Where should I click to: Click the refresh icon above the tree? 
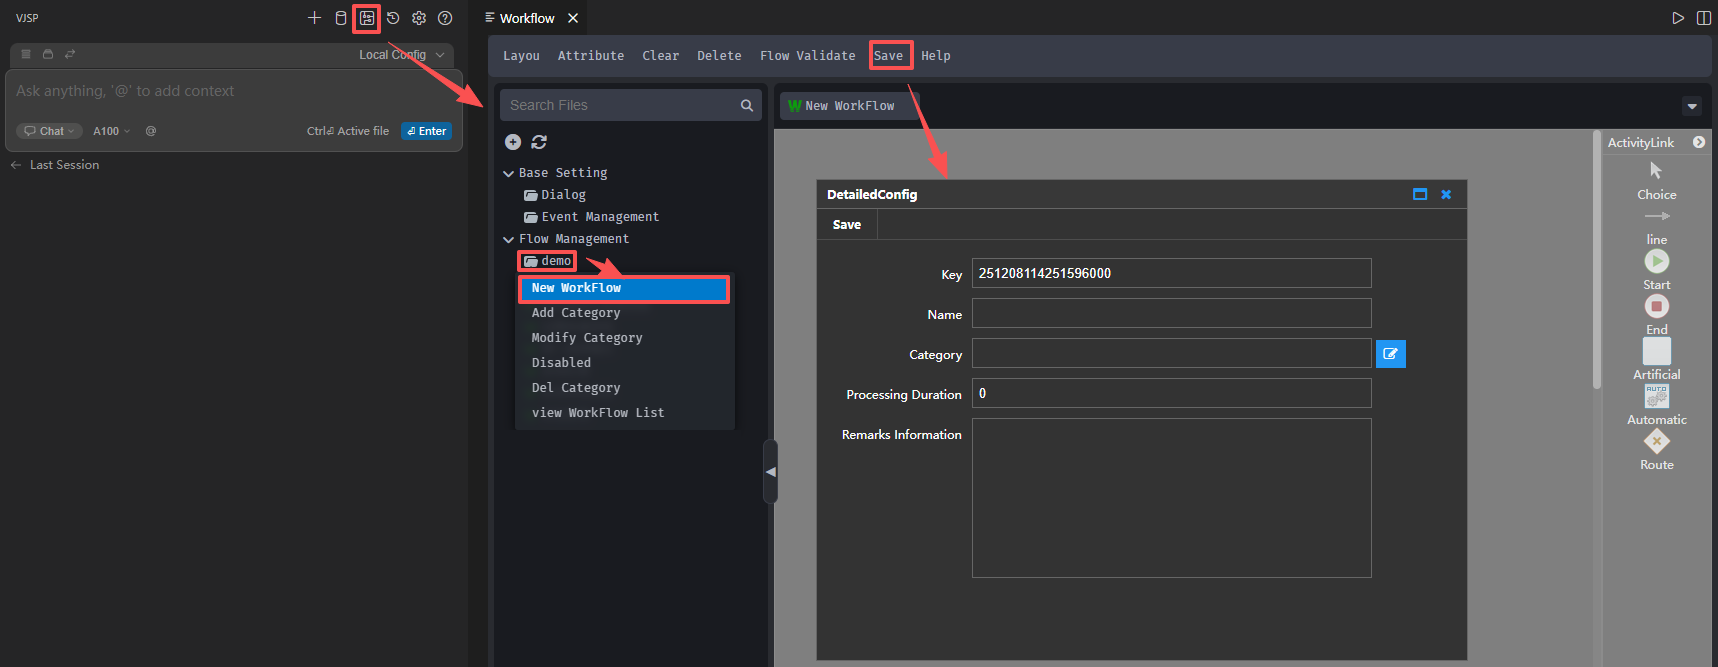tap(539, 142)
